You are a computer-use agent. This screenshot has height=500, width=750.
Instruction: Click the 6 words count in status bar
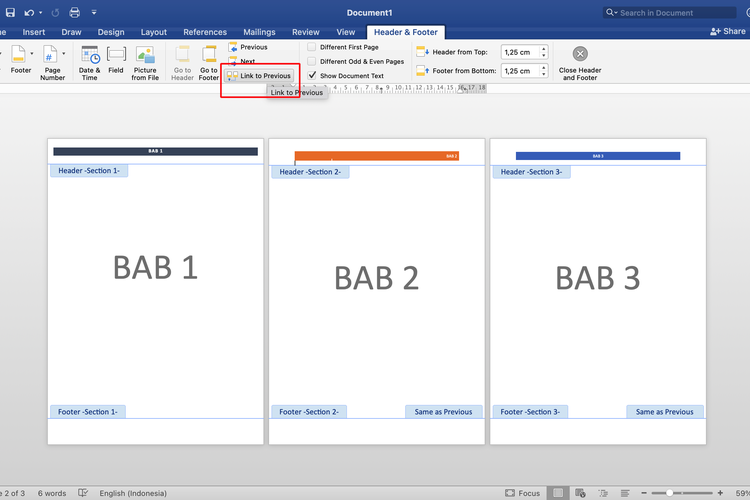click(52, 493)
